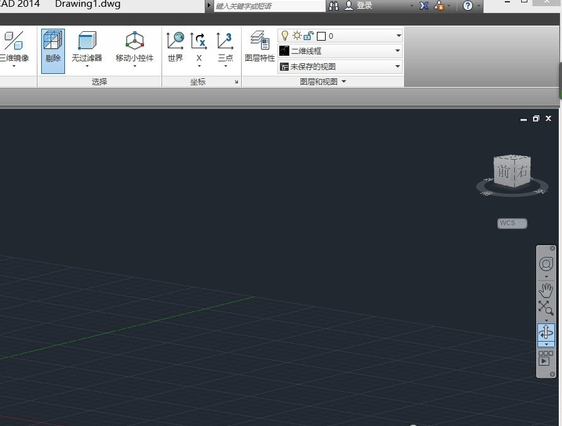Expand the 移动小控件 dropdown arrow
The width and height of the screenshot is (562, 426).
134,66
